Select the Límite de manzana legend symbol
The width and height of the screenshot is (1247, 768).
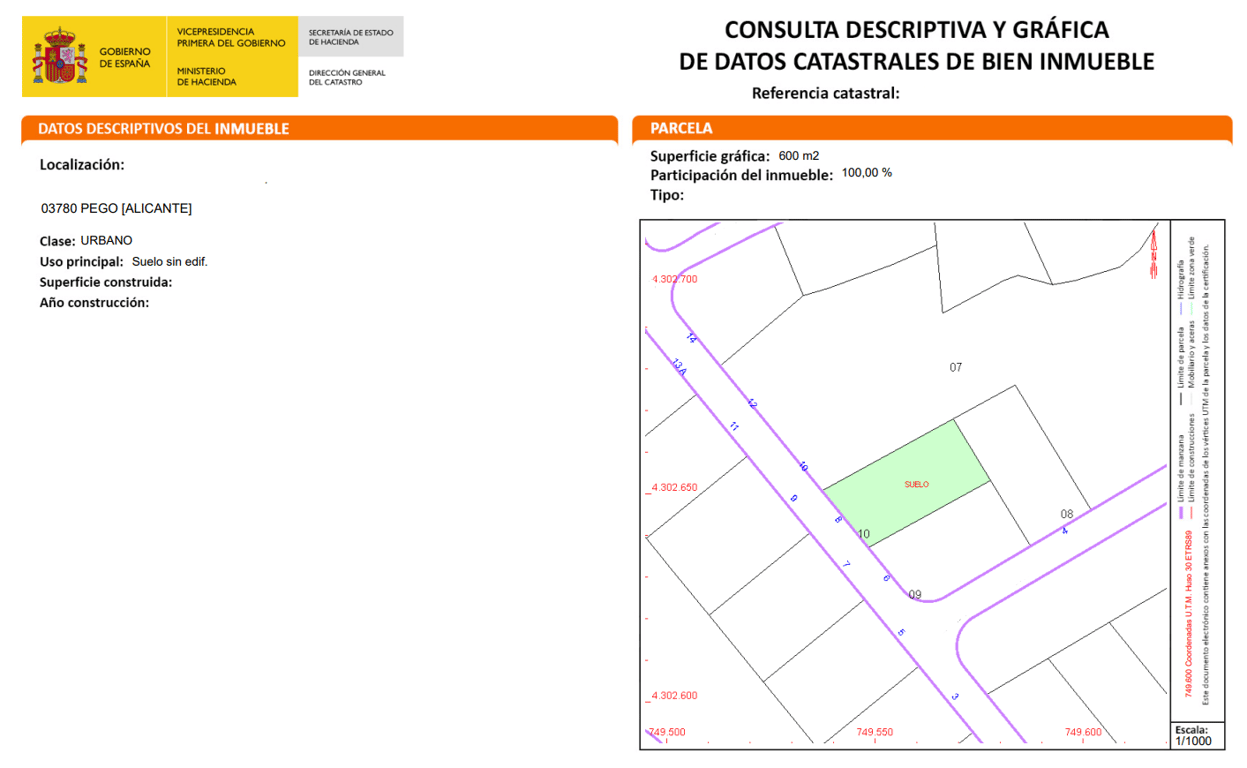1180,511
